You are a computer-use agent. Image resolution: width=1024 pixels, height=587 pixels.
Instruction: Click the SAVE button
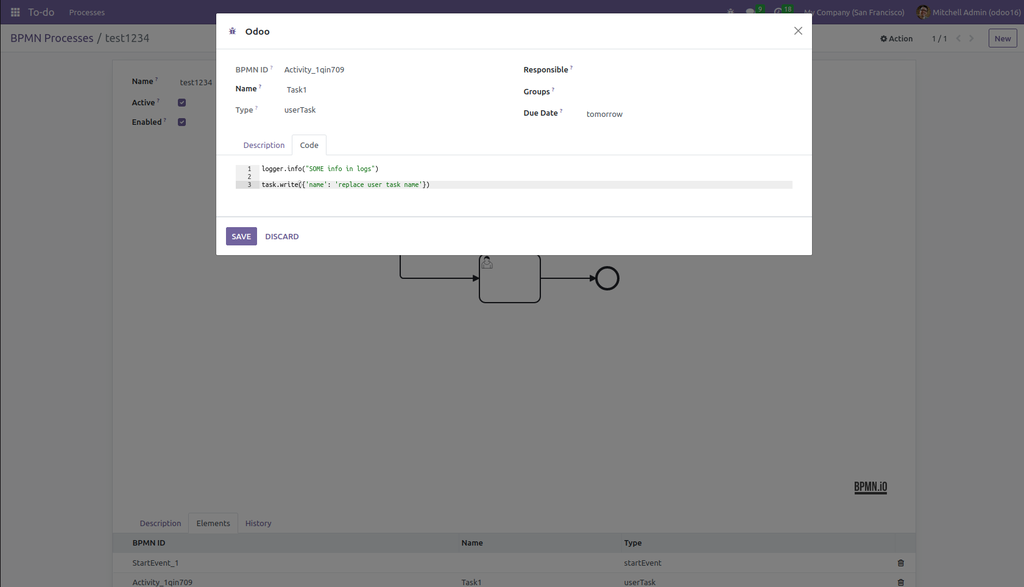(241, 236)
